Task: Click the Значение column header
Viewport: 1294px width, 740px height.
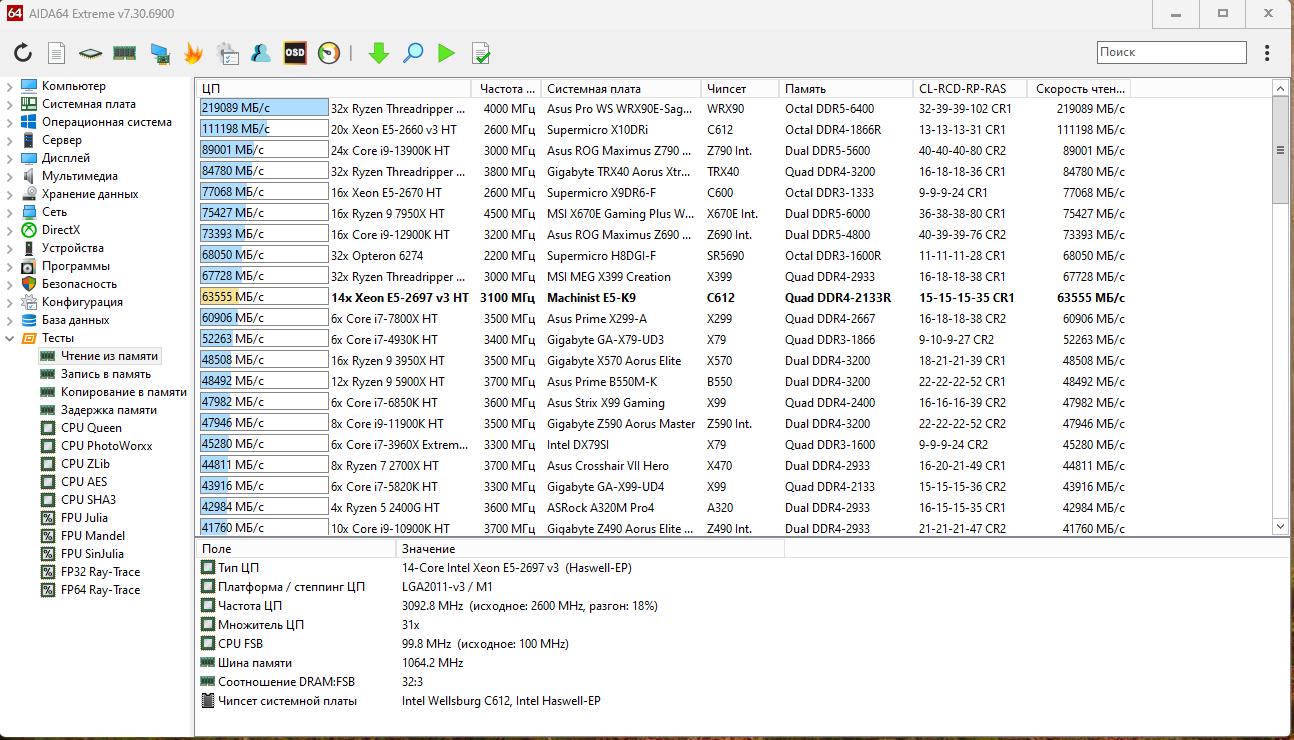Action: [x=590, y=549]
